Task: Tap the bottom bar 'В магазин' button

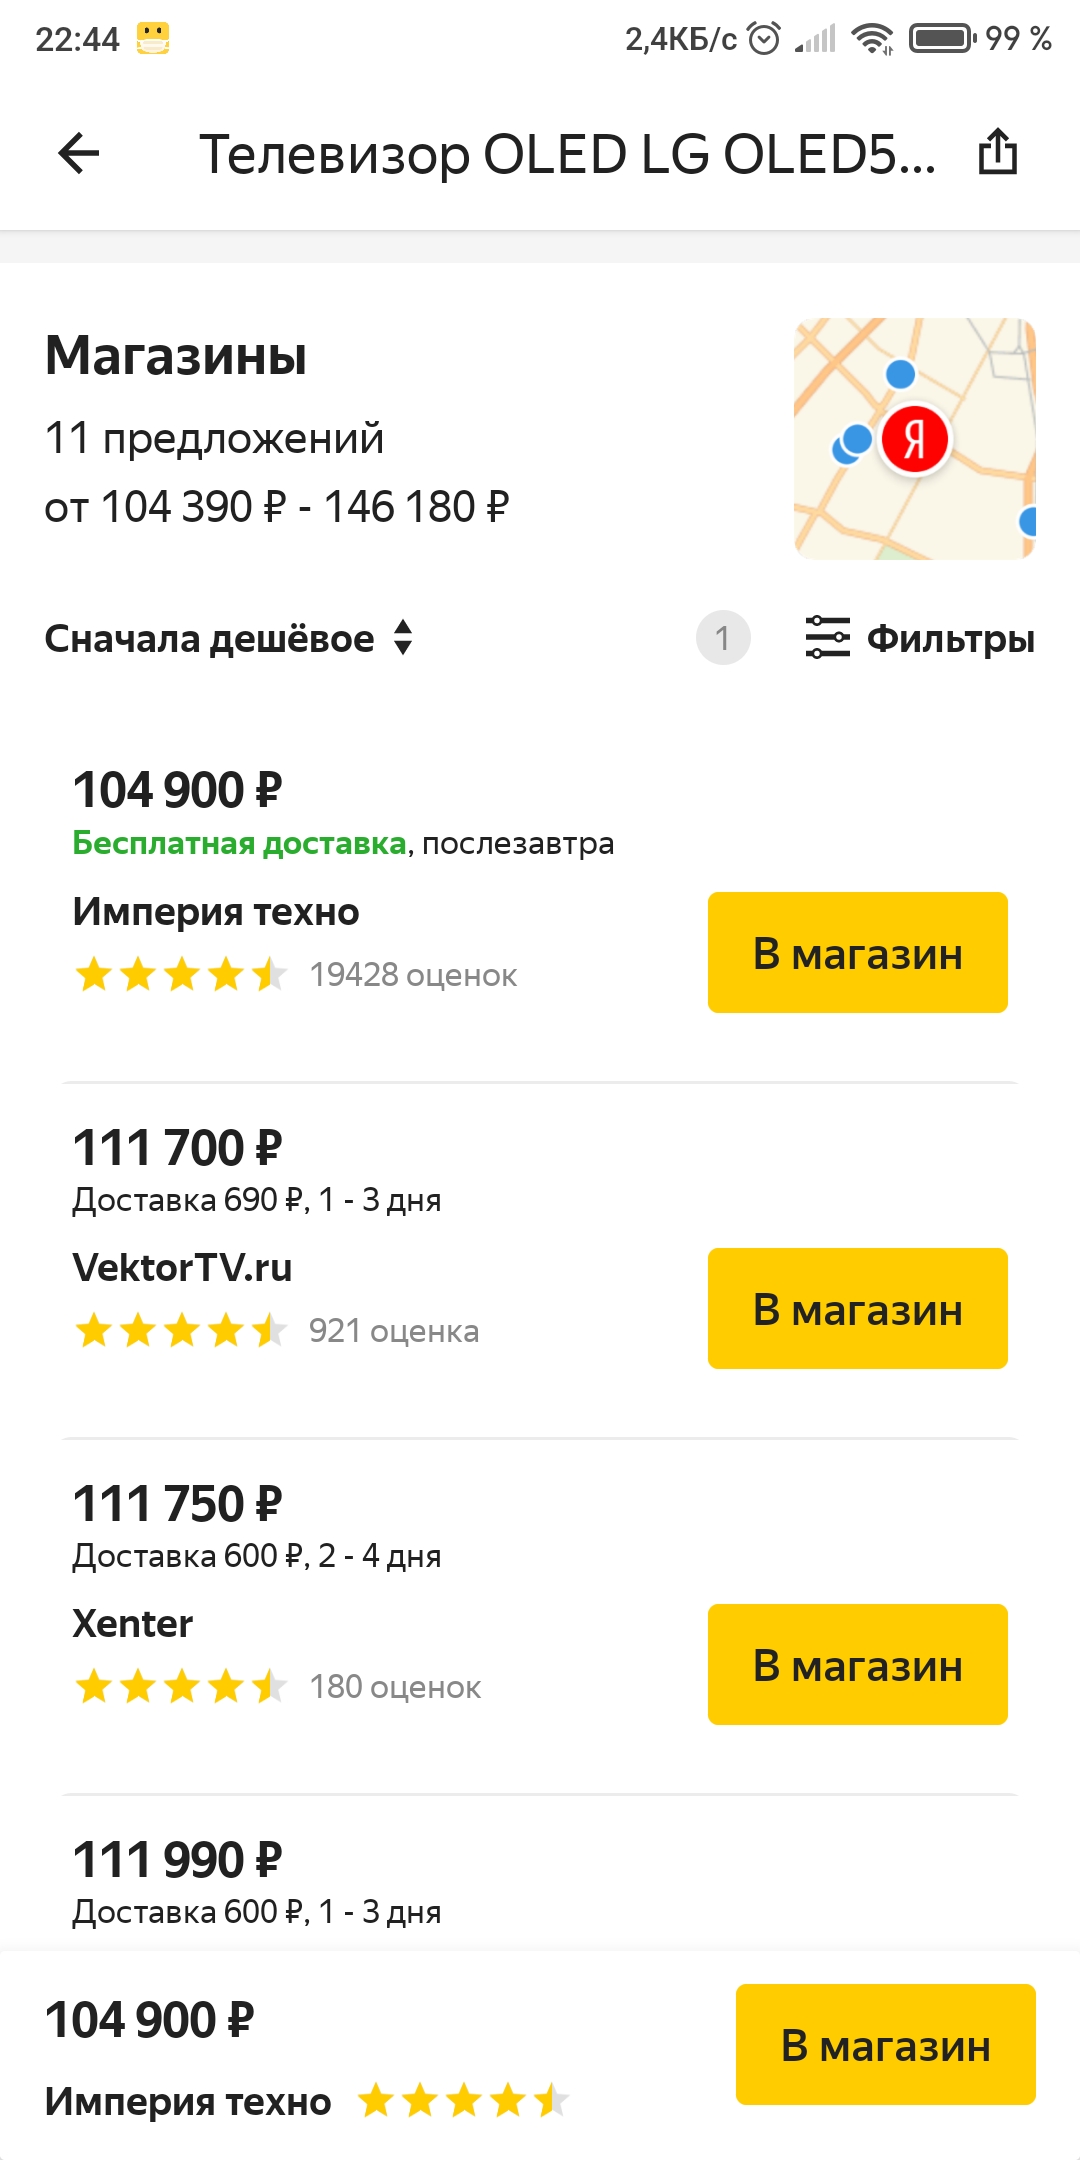Action: coord(885,2045)
